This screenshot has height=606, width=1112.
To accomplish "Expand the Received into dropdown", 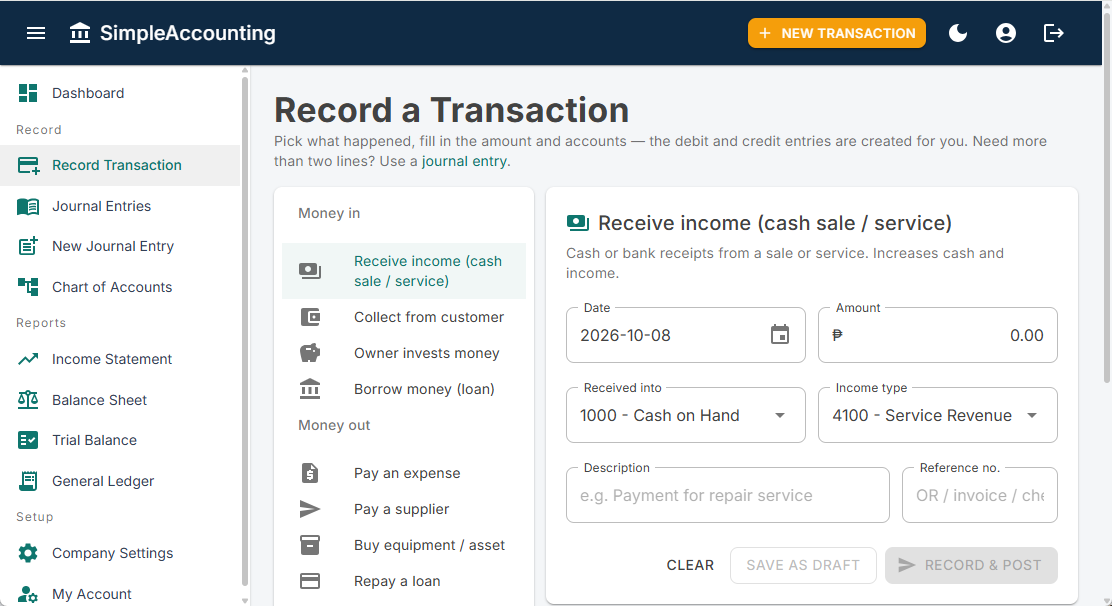I will click(x=686, y=415).
